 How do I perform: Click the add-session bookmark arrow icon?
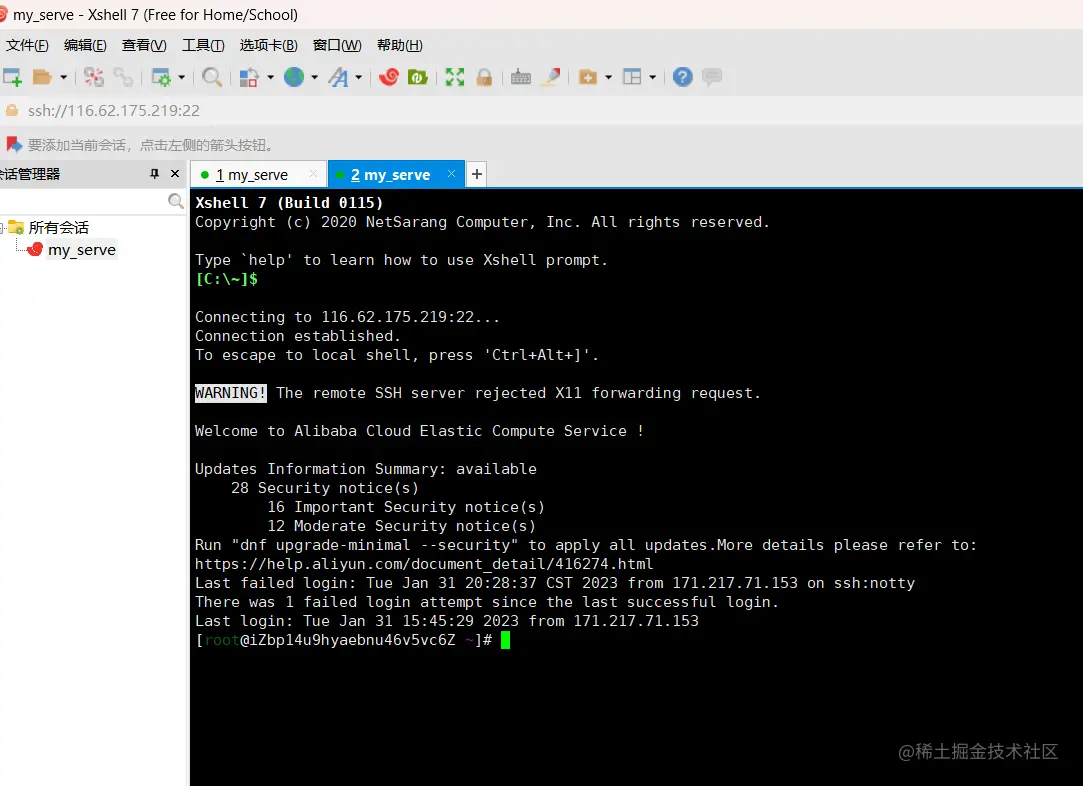14,144
